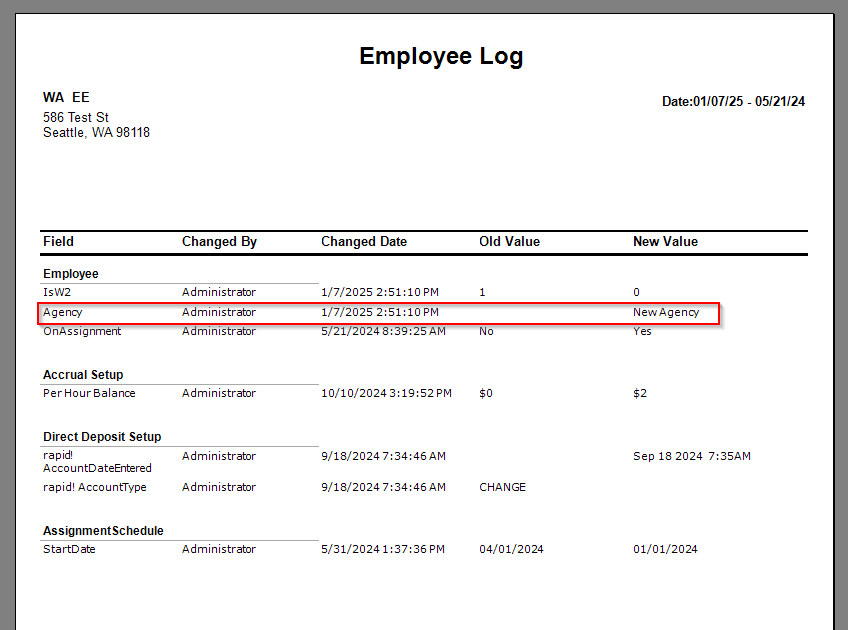Click IsW2 new value 0

tap(637, 293)
